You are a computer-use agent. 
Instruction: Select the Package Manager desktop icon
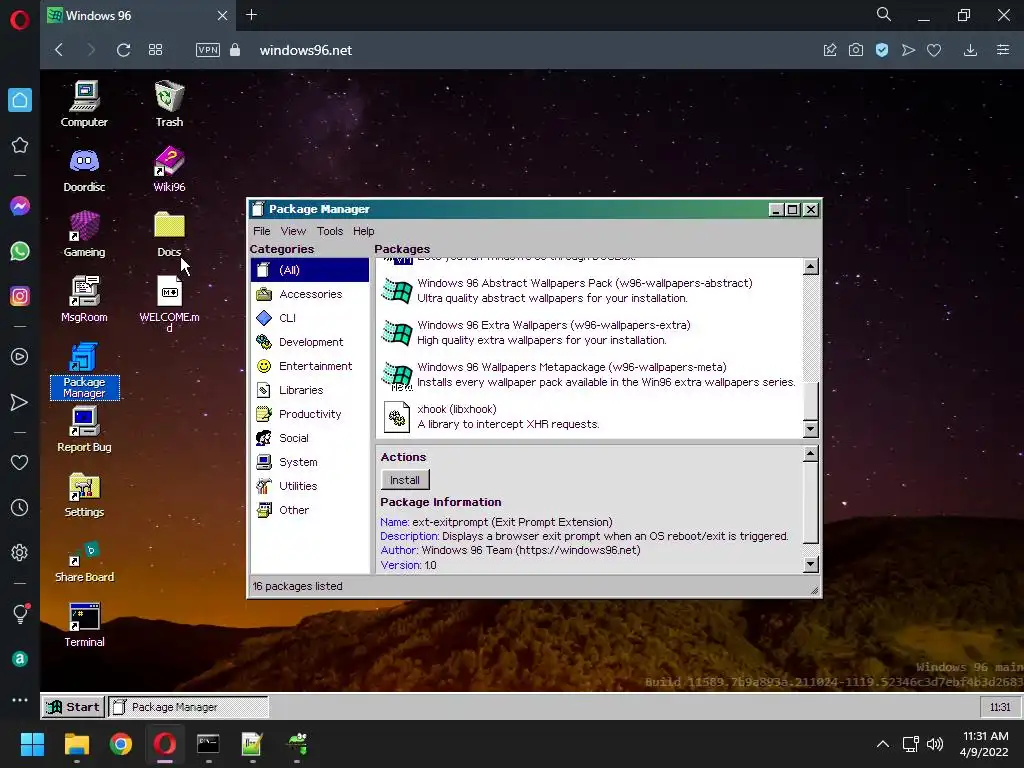tap(84, 370)
